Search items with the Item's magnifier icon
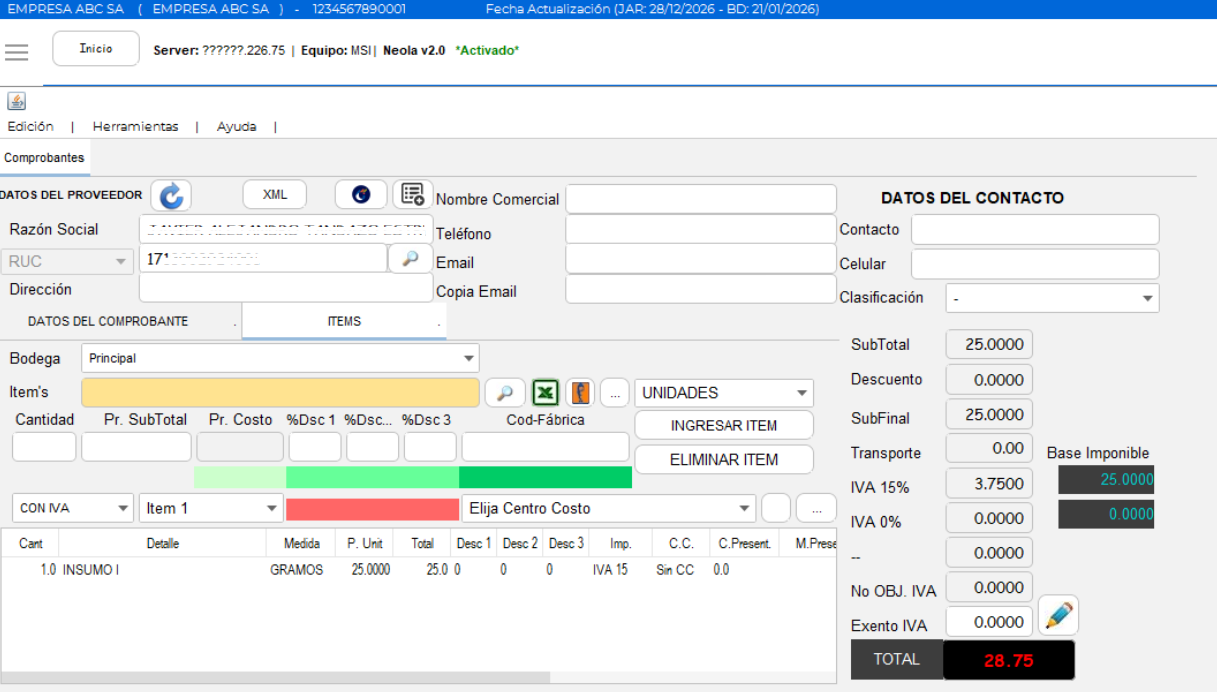The height and width of the screenshot is (692, 1217). coord(505,393)
